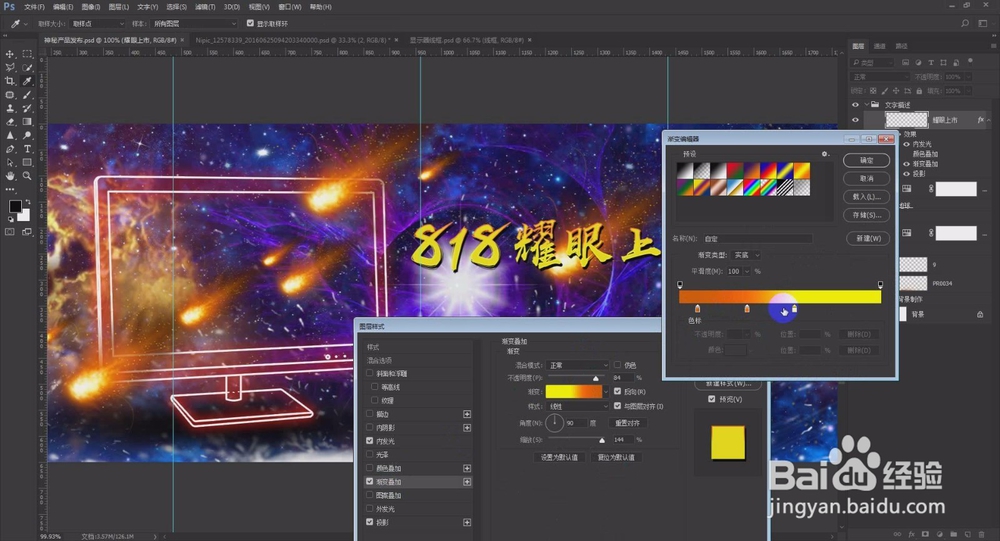Enable 斜面和浮雕 style checkbox
This screenshot has height=541, width=1000.
point(369,373)
